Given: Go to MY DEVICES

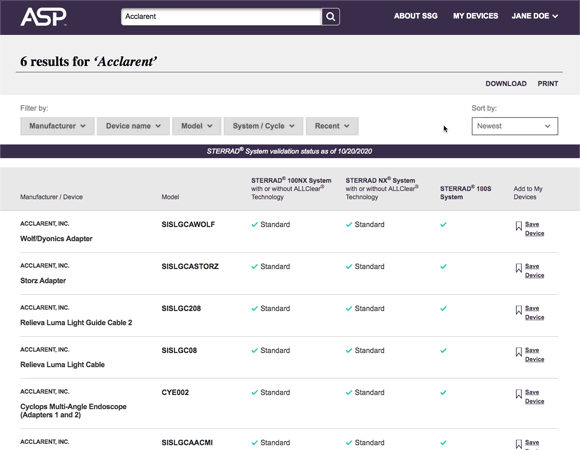Looking at the screenshot, I should 475,16.
